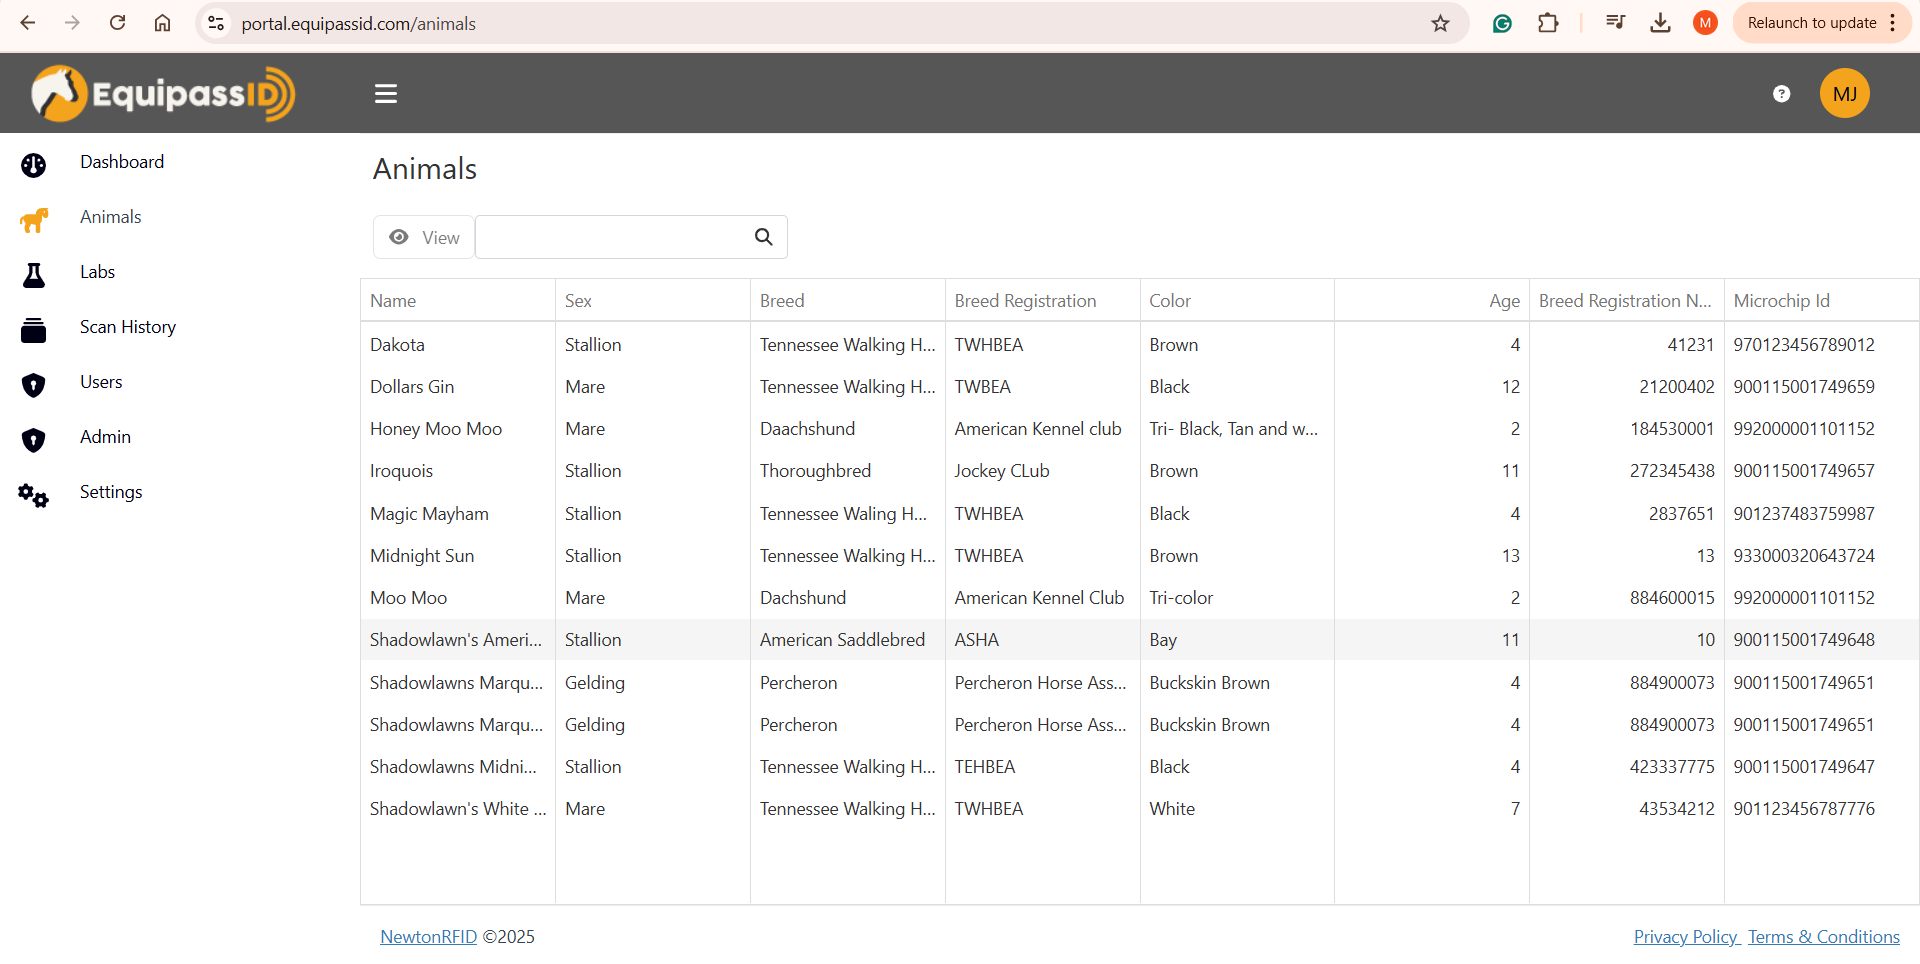This screenshot has width=1920, height=964.
Task: Go back with the browser back arrow
Action: click(28, 23)
